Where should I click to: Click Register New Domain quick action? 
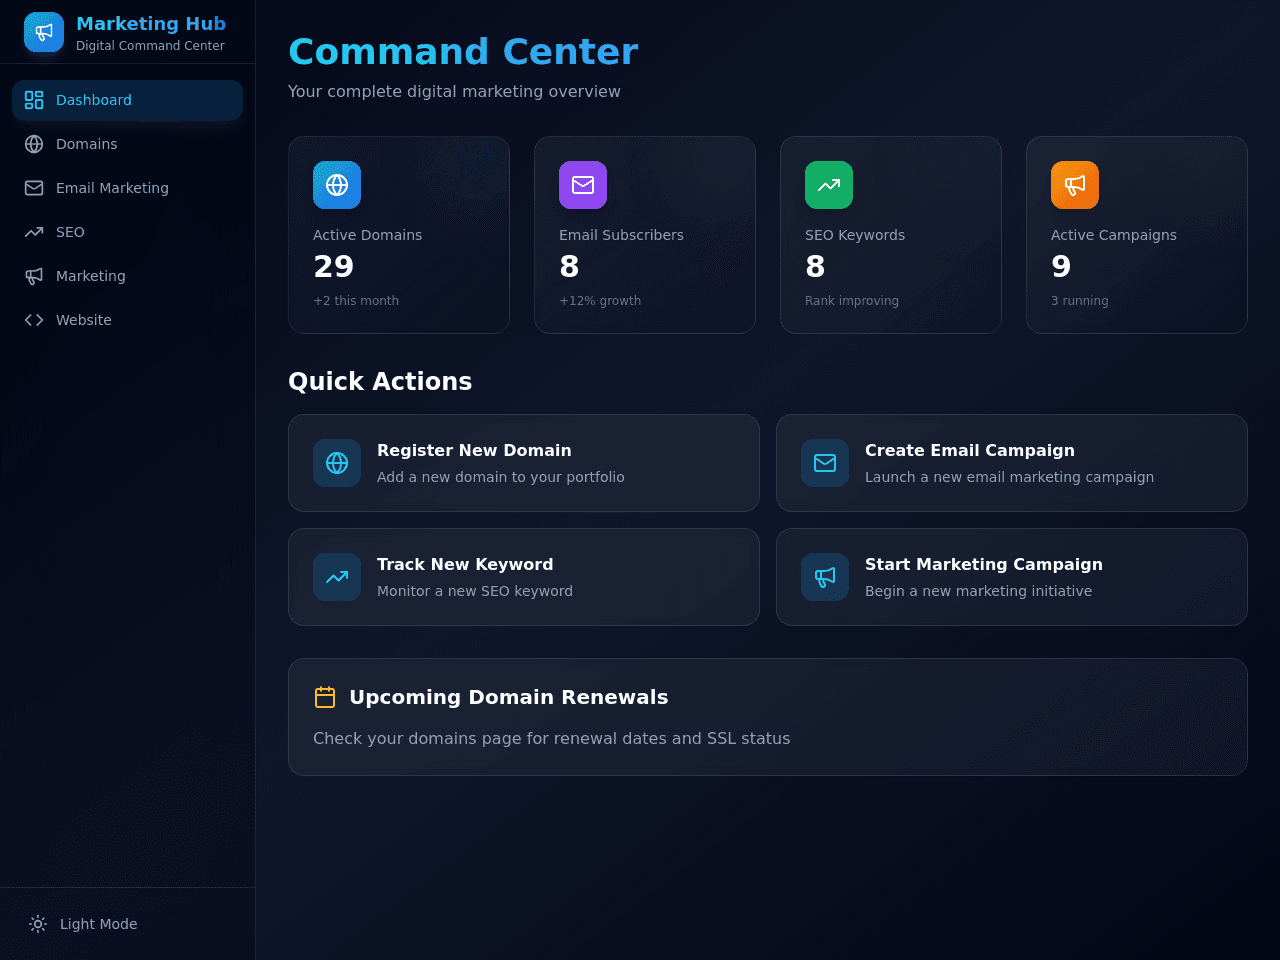[x=524, y=463]
